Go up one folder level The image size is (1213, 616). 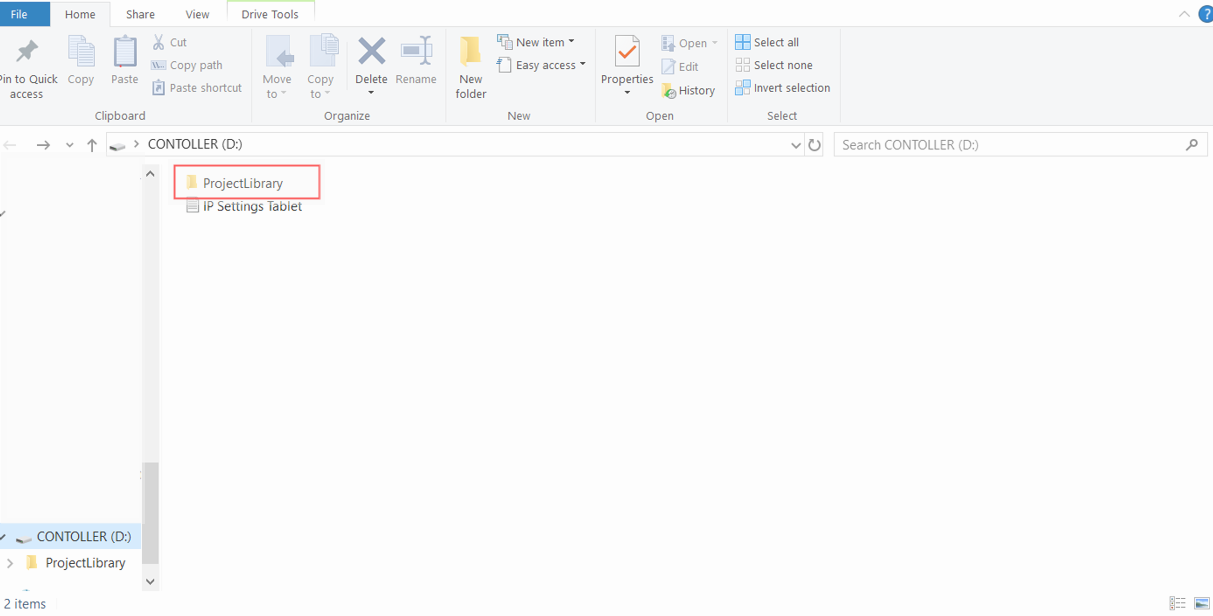pyautogui.click(x=92, y=145)
